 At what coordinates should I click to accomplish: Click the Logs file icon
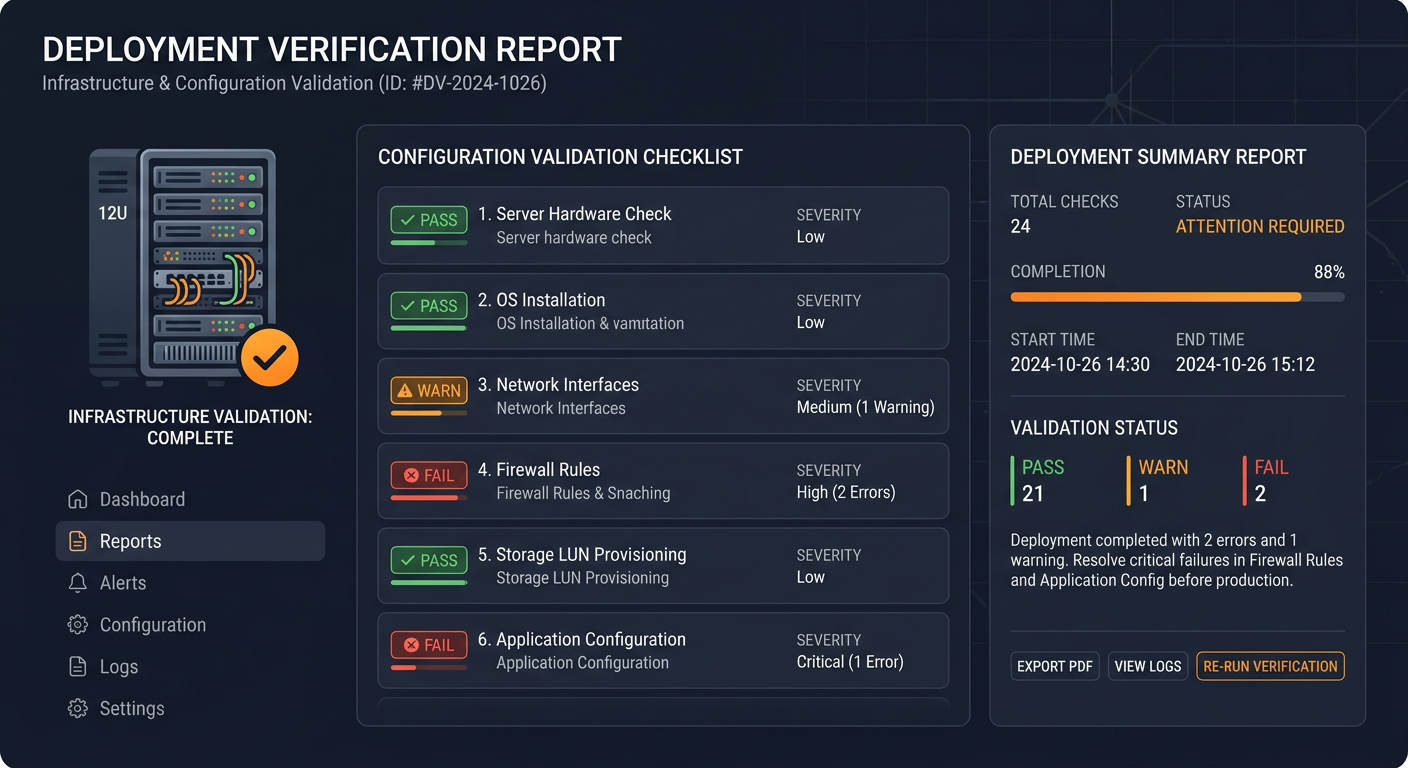tap(77, 667)
